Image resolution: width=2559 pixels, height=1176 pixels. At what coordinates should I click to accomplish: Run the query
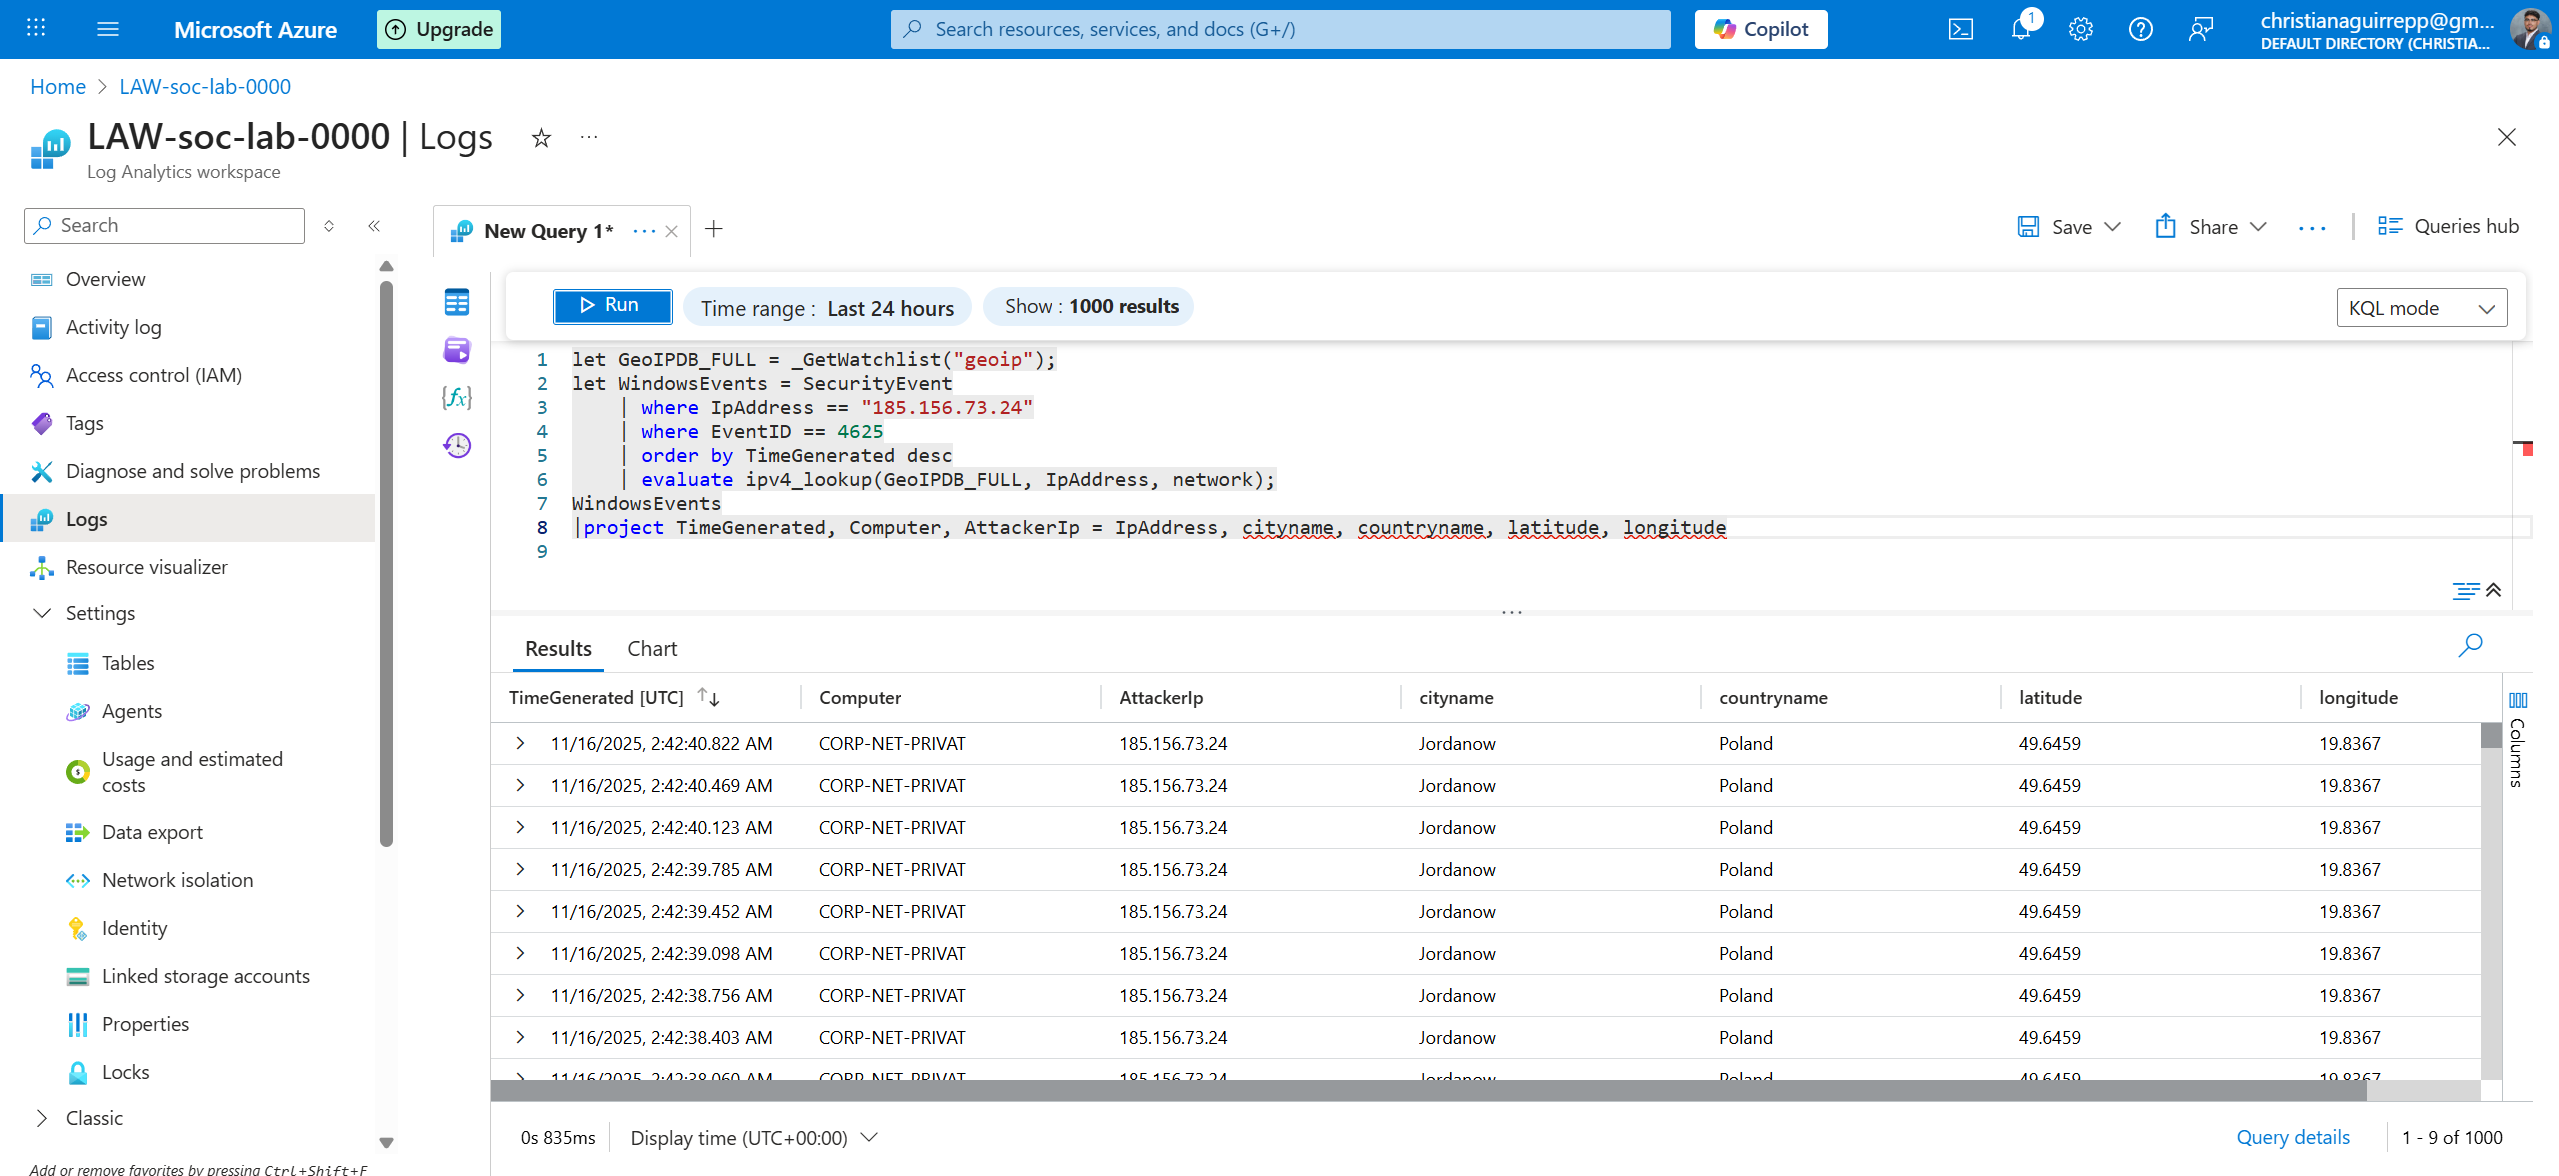(x=612, y=306)
